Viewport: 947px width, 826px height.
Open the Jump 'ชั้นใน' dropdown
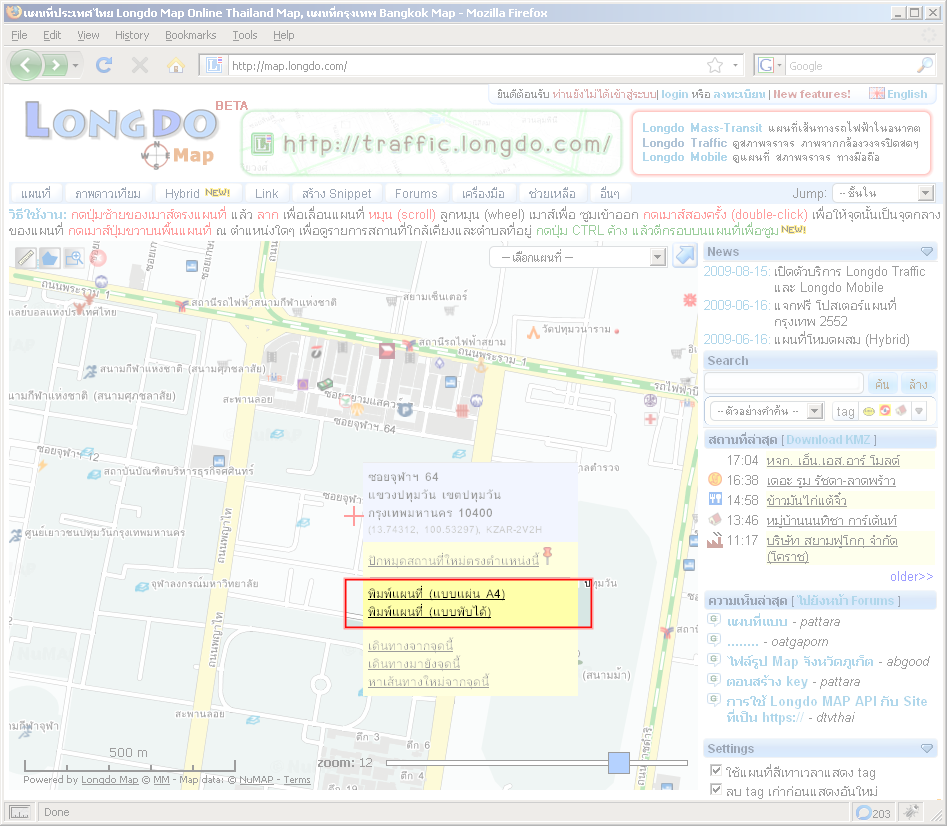pyautogui.click(x=884, y=193)
